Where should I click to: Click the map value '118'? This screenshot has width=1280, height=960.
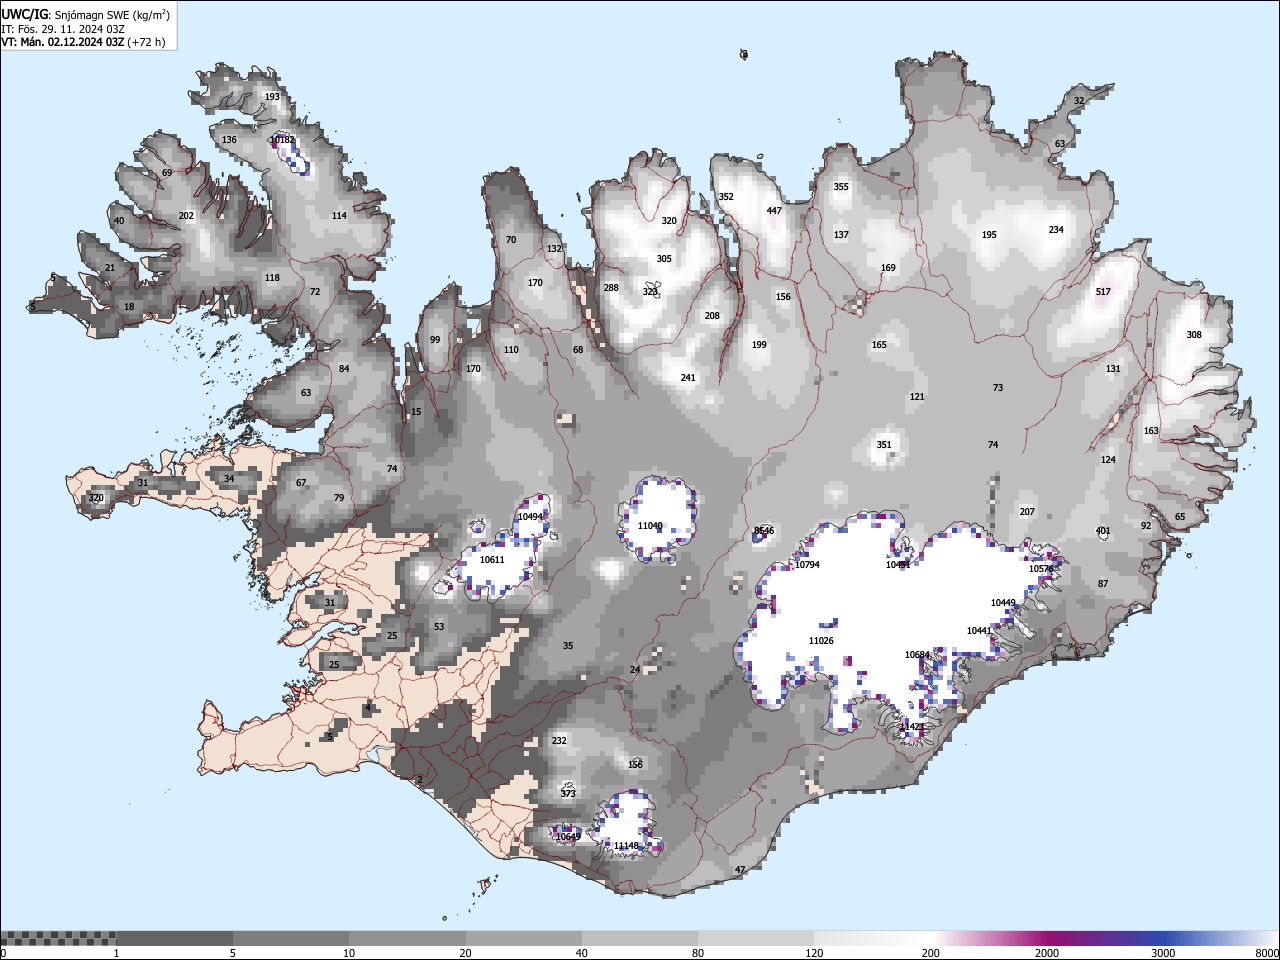[272, 278]
